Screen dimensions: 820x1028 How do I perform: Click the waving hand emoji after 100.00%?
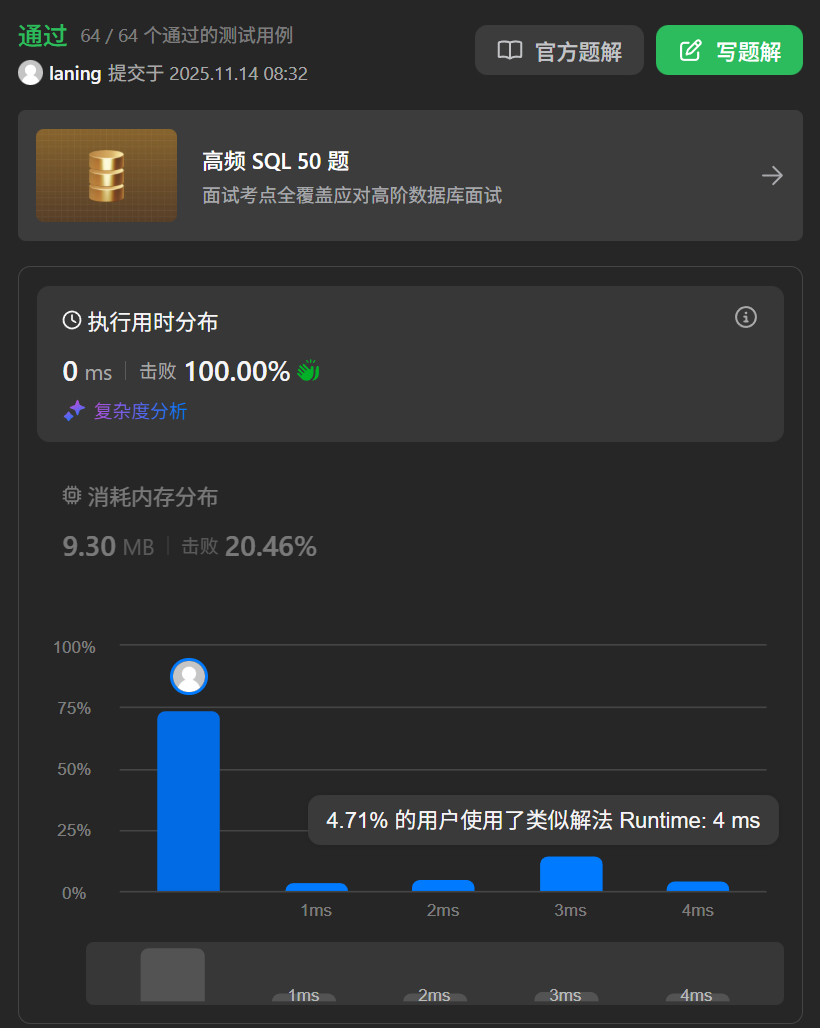(x=307, y=370)
